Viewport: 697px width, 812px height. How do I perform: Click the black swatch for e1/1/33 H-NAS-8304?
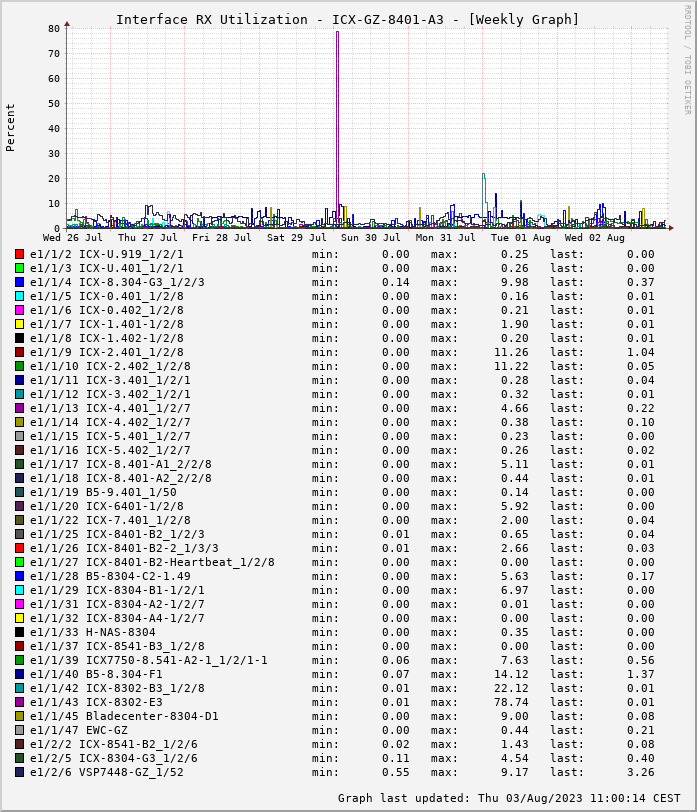[19, 632]
